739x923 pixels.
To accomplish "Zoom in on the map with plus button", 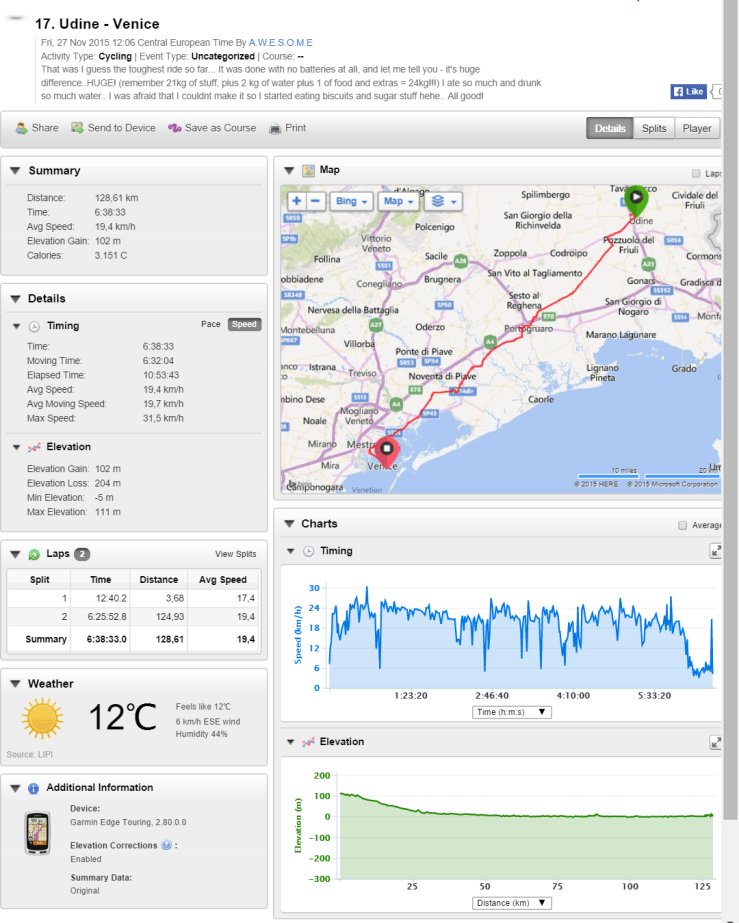I will click(x=297, y=201).
